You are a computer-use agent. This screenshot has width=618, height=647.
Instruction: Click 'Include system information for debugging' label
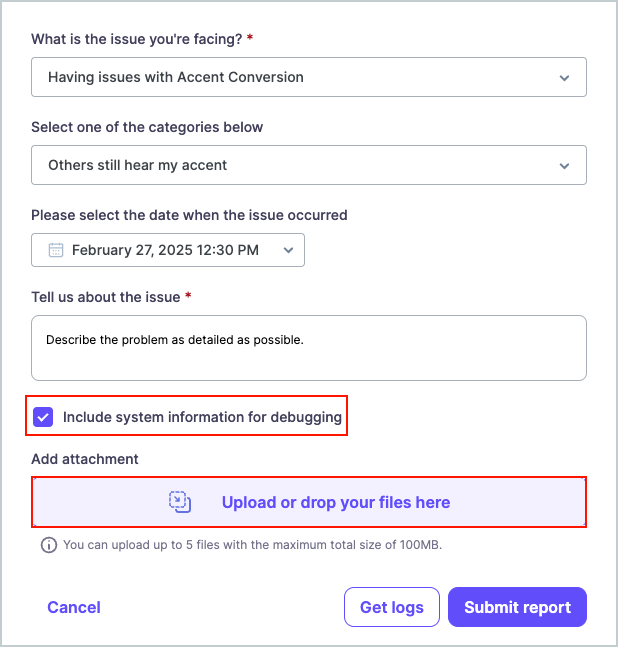[202, 417]
